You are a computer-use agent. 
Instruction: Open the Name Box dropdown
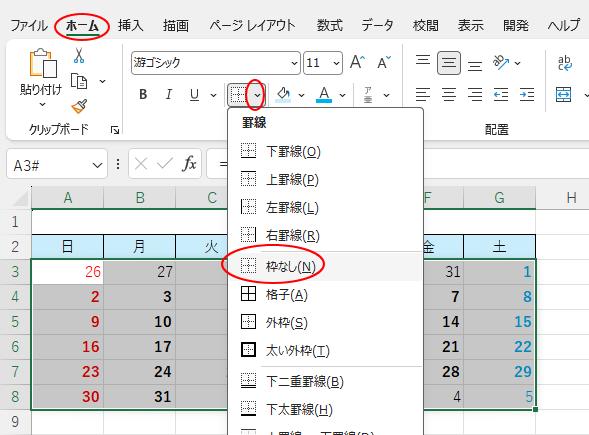pos(97,165)
